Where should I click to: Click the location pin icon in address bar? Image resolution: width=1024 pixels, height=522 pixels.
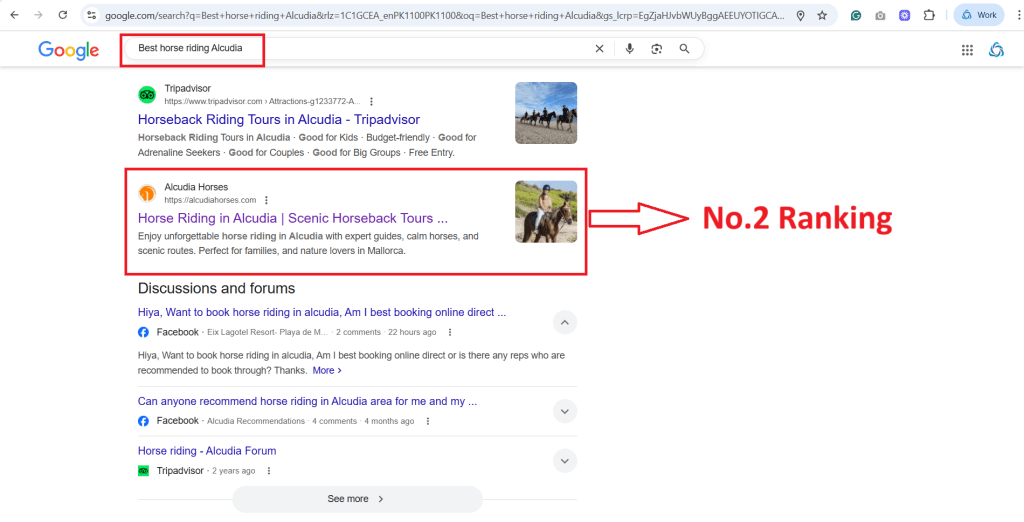[x=801, y=15]
